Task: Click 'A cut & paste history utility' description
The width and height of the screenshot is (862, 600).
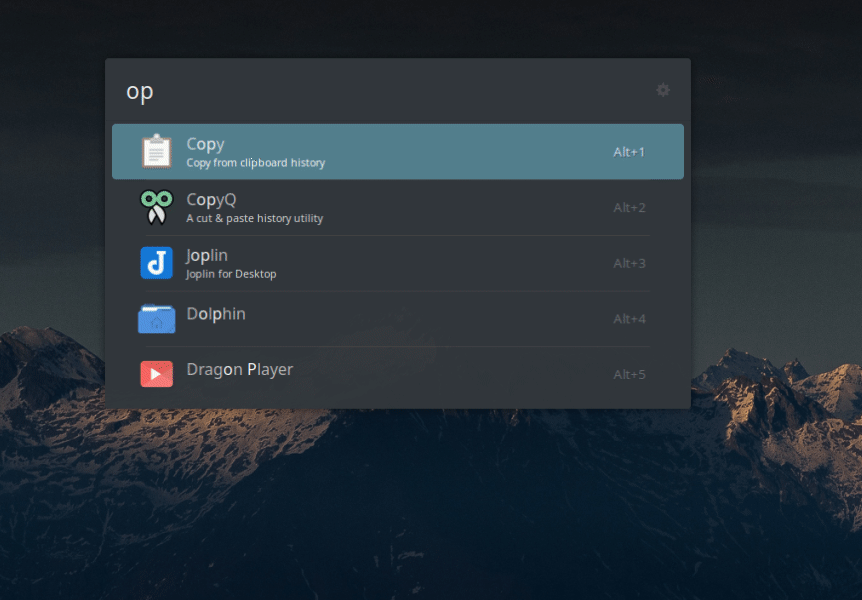Action: 255,218
